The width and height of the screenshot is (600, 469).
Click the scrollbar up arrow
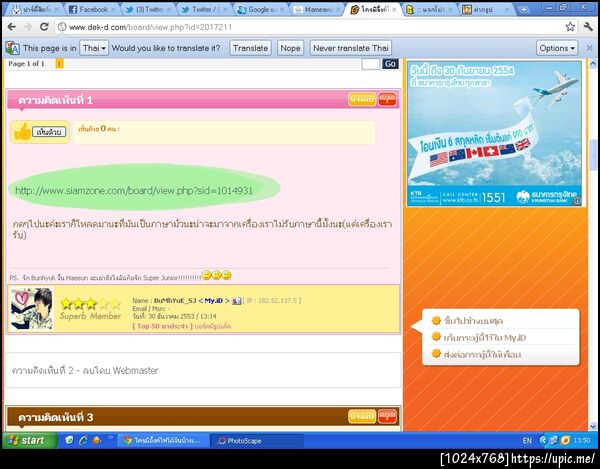[x=593, y=63]
